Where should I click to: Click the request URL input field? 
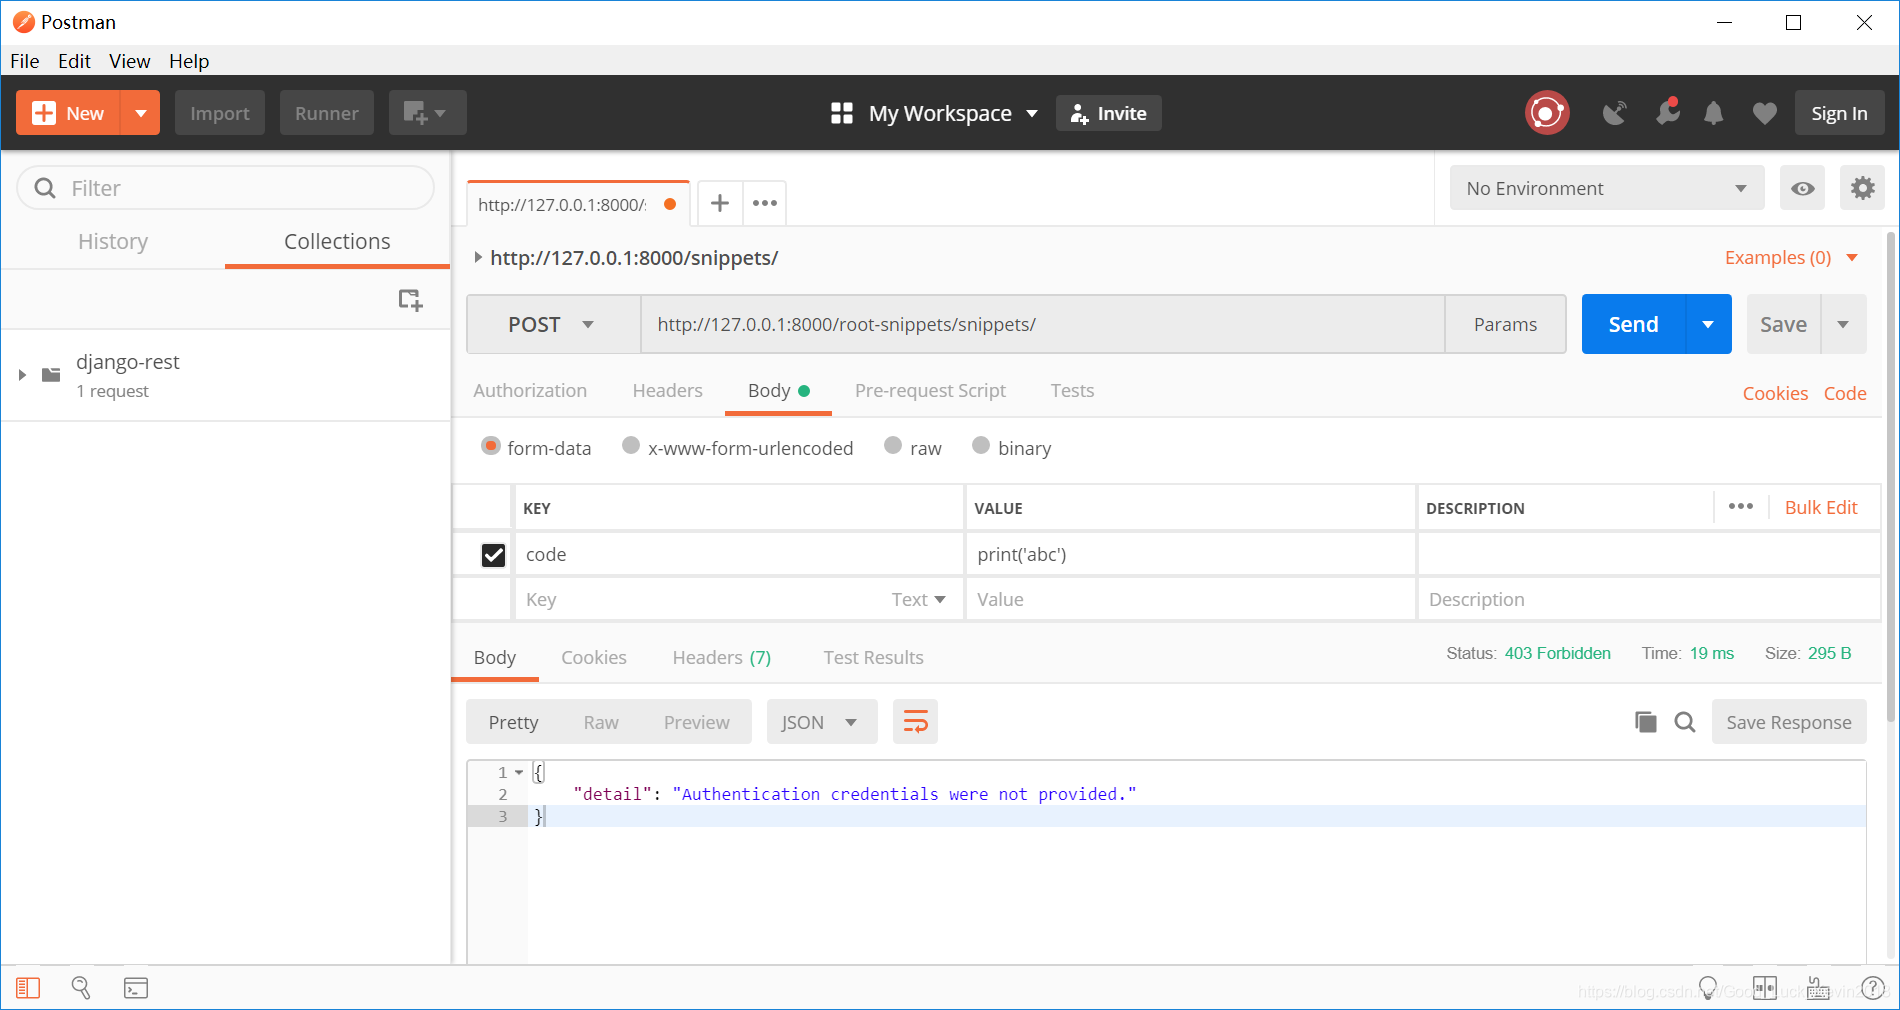tap(1042, 324)
